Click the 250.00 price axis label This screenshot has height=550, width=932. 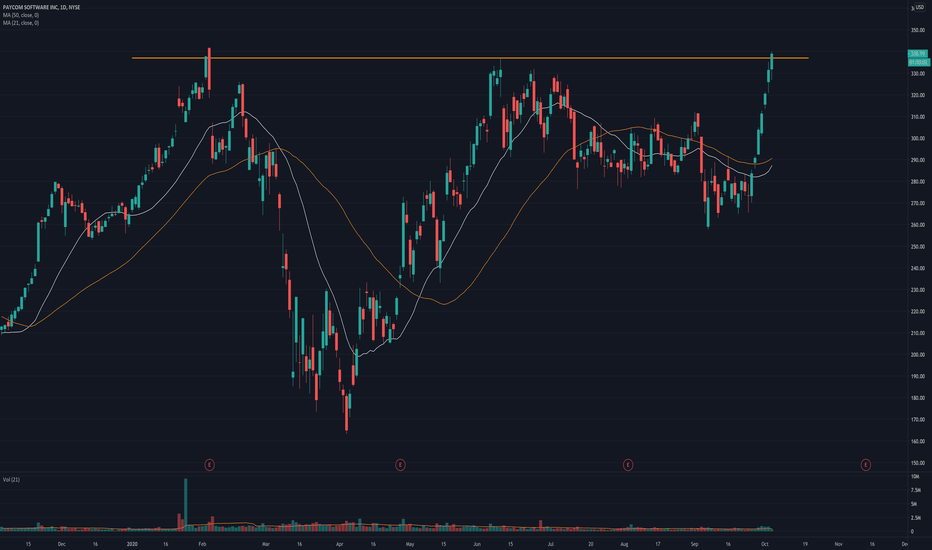917,247
